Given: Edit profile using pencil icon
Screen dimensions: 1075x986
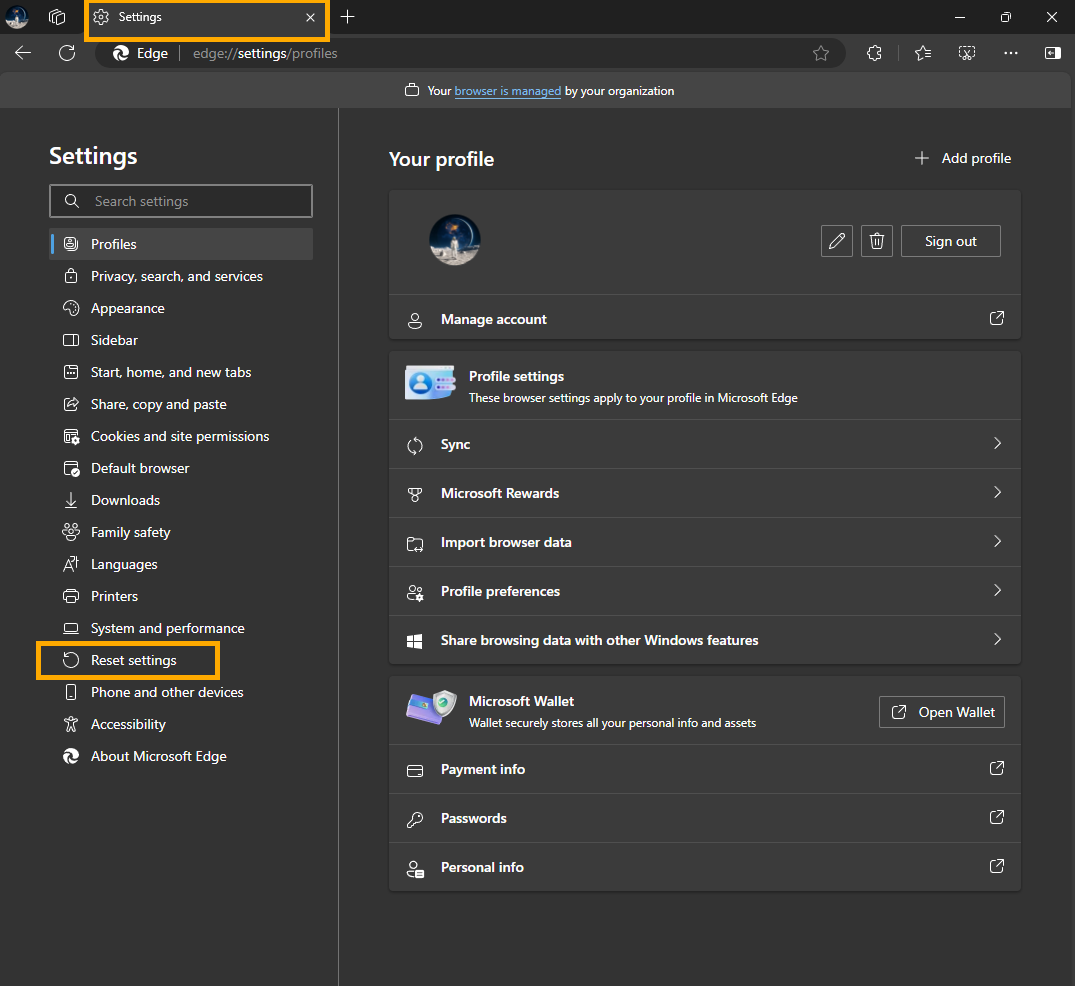Looking at the screenshot, I should coord(836,241).
